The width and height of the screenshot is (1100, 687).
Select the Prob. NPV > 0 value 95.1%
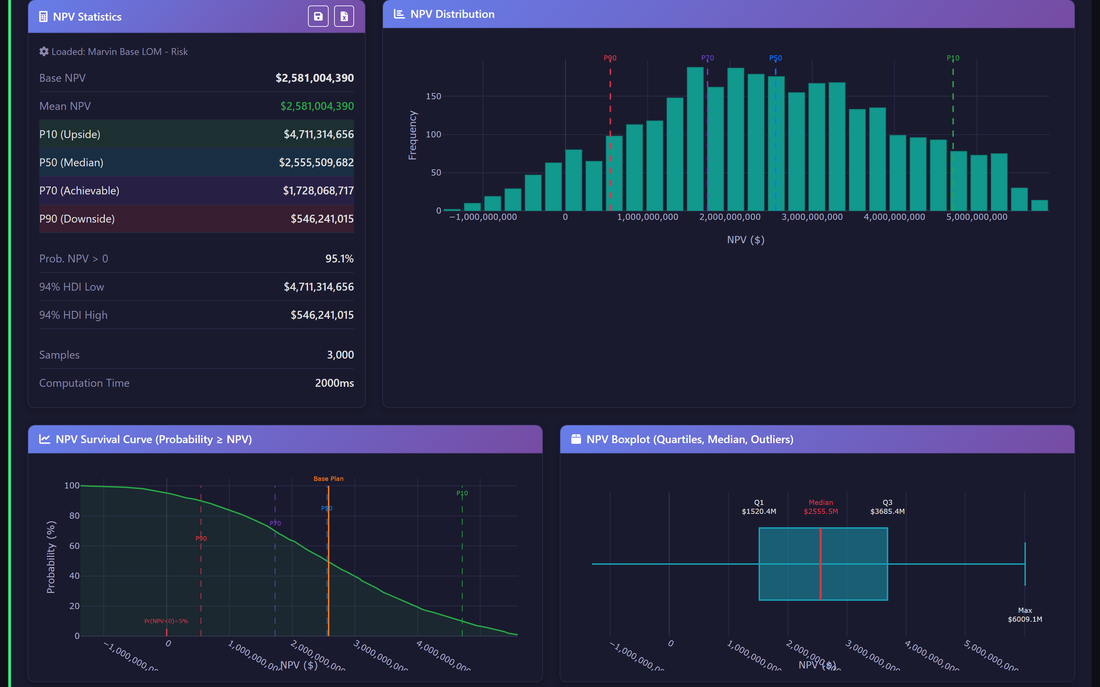(340, 258)
